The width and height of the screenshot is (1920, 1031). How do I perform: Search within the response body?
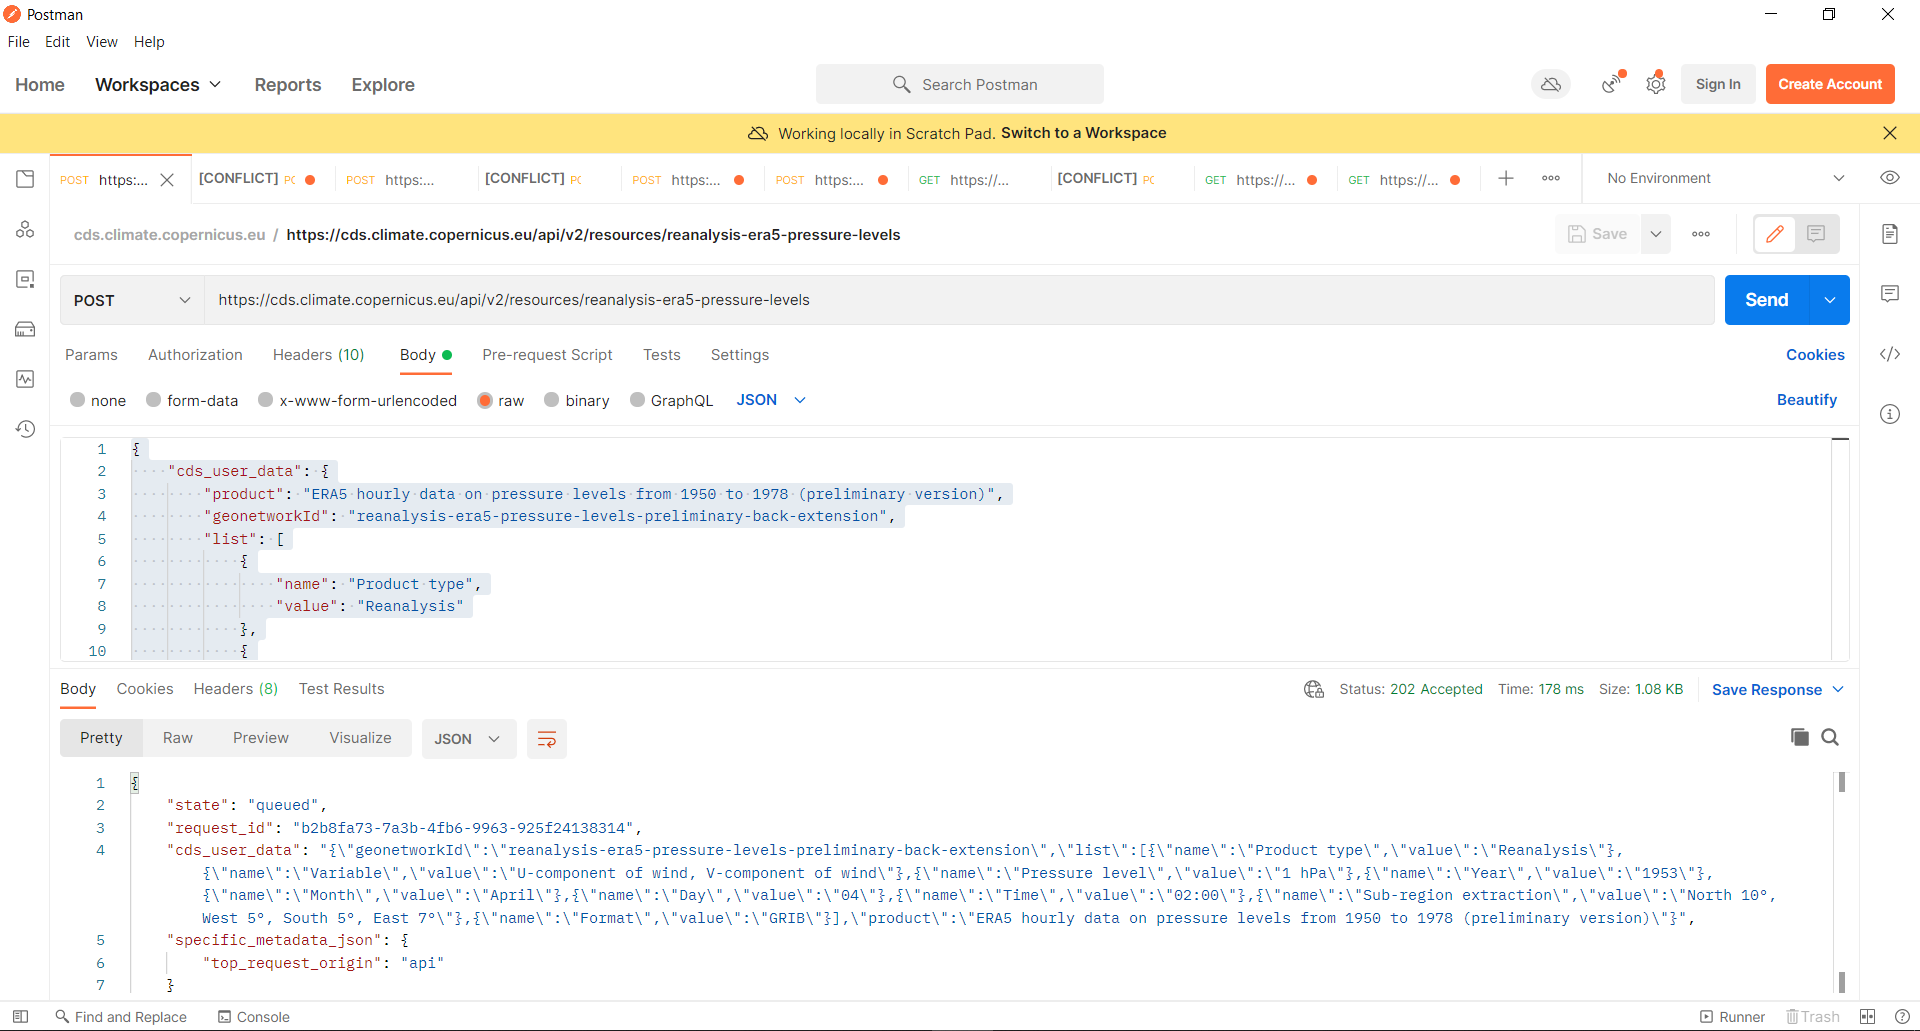[1830, 737]
